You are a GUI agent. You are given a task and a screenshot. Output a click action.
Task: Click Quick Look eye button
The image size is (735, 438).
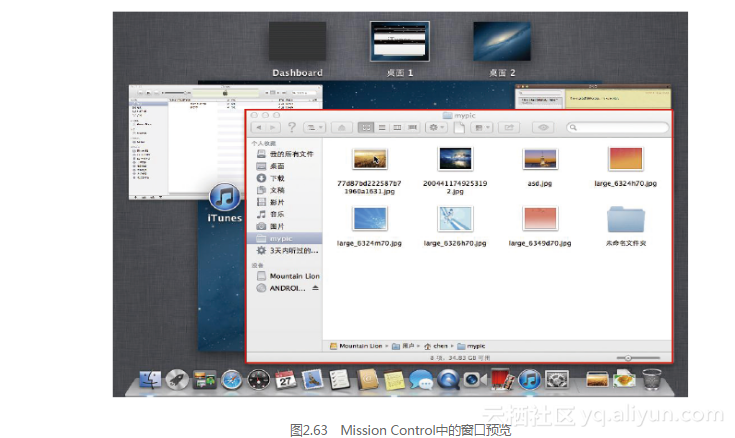[543, 127]
